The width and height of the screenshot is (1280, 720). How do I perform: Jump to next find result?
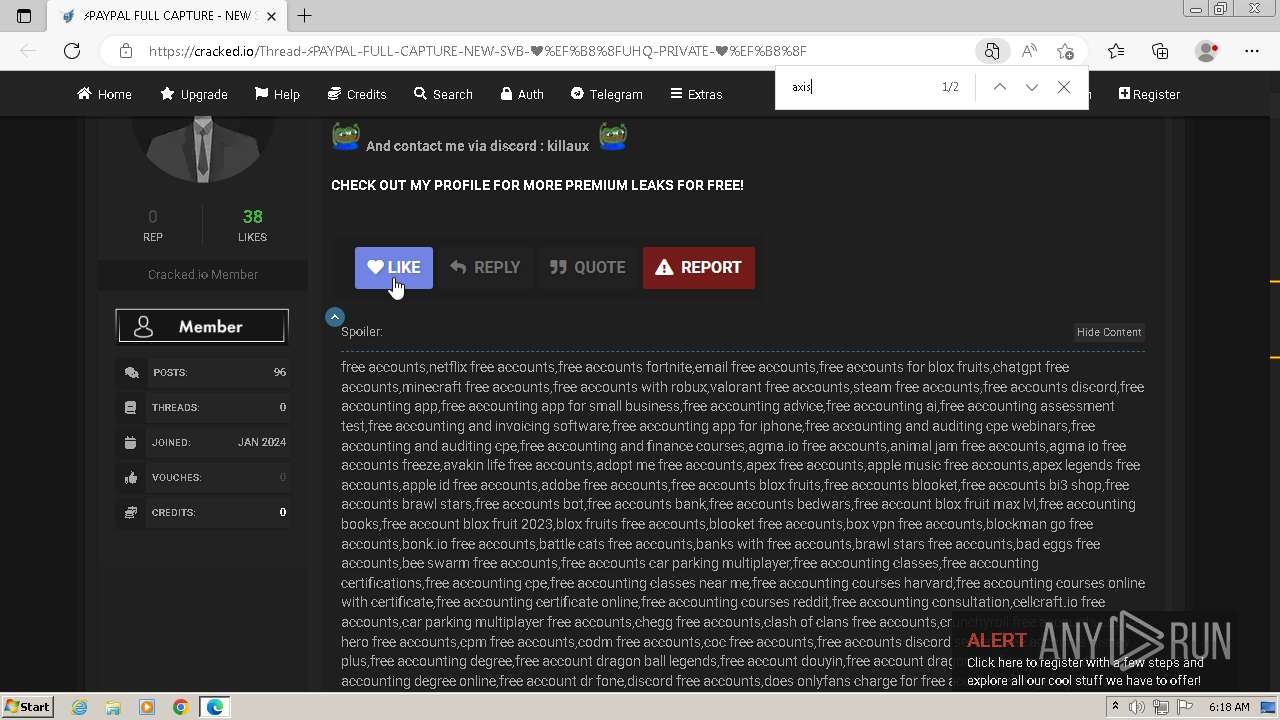tap(1031, 87)
